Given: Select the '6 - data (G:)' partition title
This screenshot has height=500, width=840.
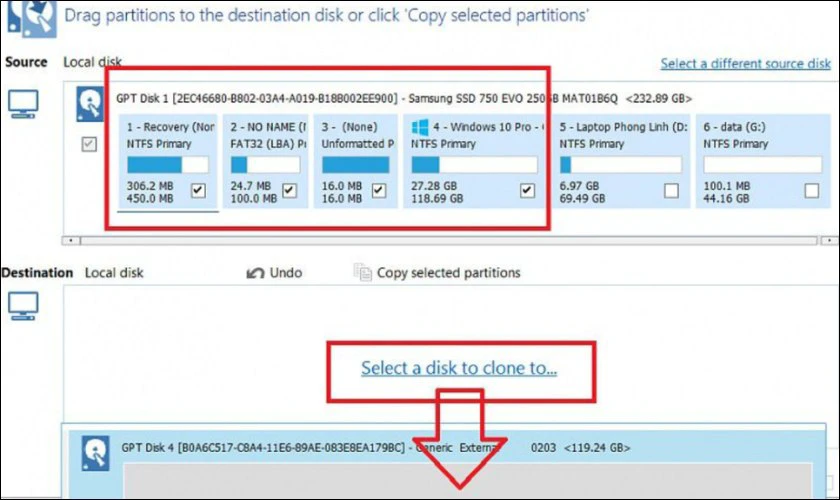Looking at the screenshot, I should 734,127.
